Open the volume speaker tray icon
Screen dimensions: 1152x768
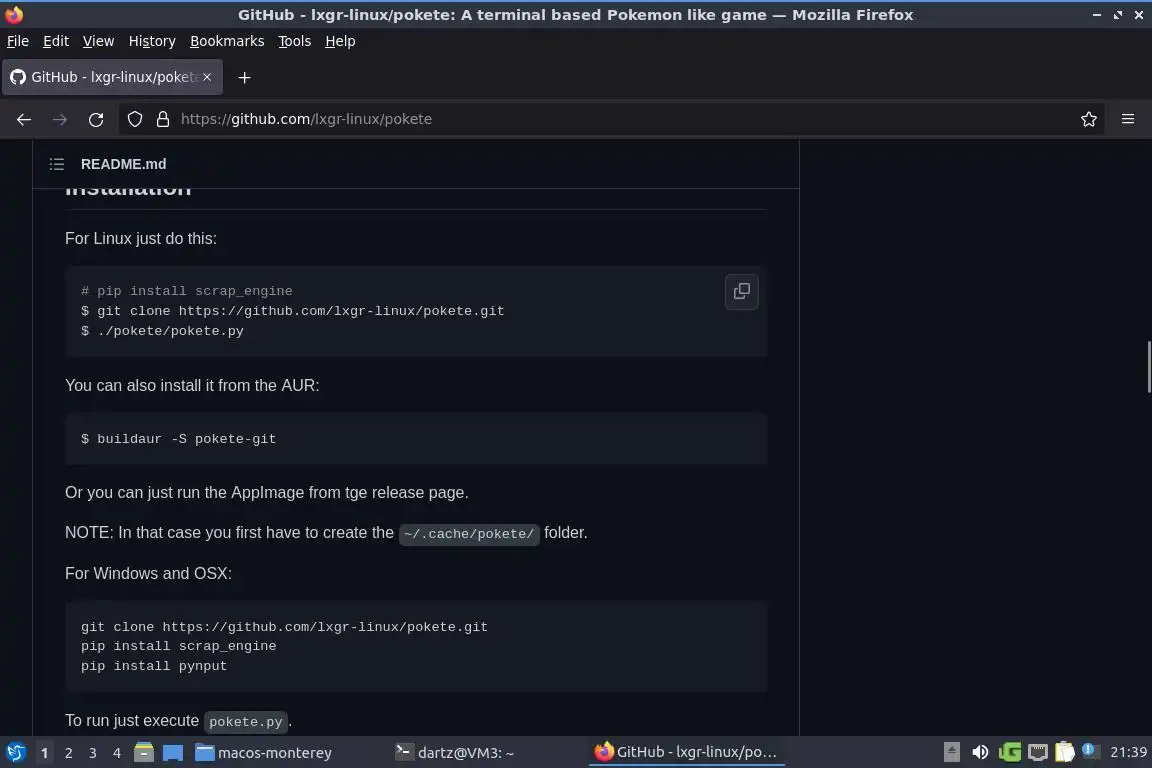coord(980,753)
